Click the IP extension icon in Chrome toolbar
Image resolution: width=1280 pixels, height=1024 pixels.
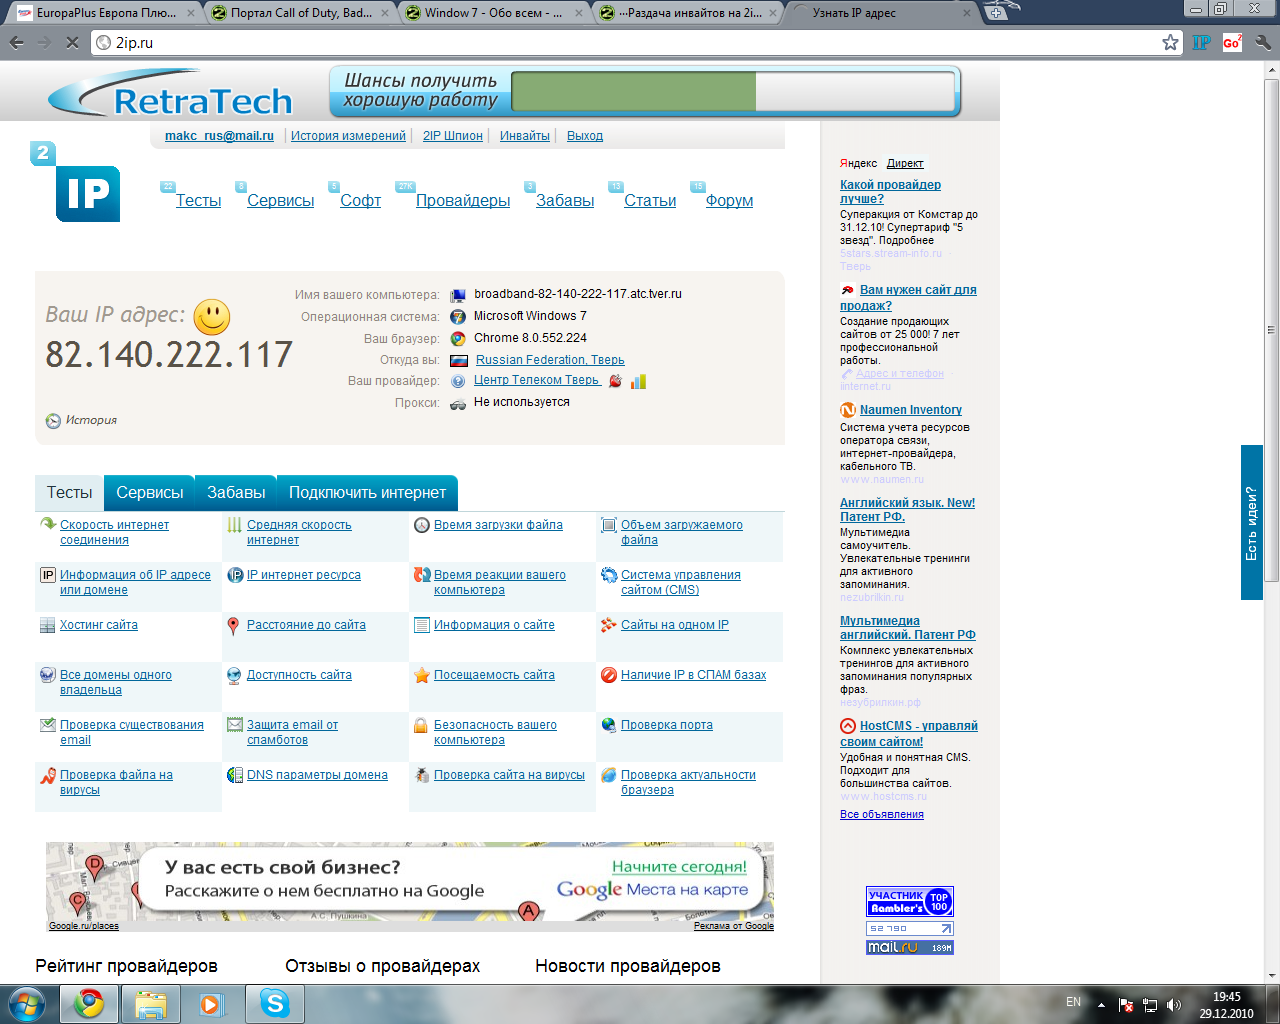(1202, 42)
